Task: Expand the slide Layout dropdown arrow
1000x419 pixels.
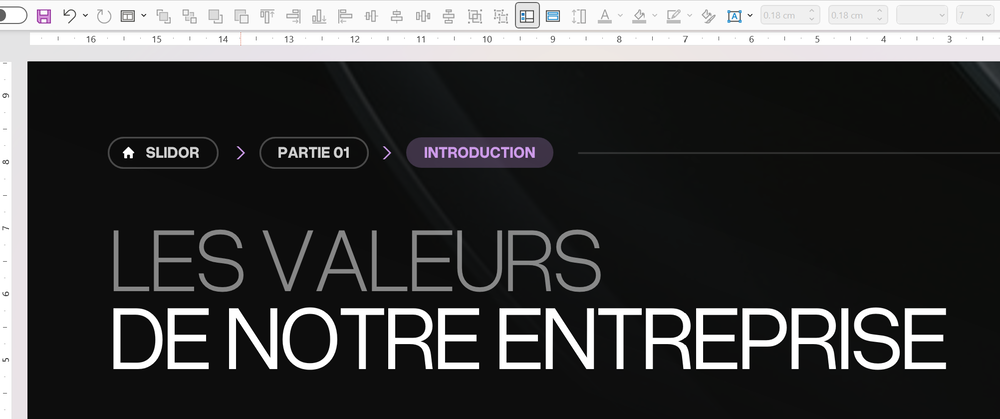Action: (x=143, y=16)
